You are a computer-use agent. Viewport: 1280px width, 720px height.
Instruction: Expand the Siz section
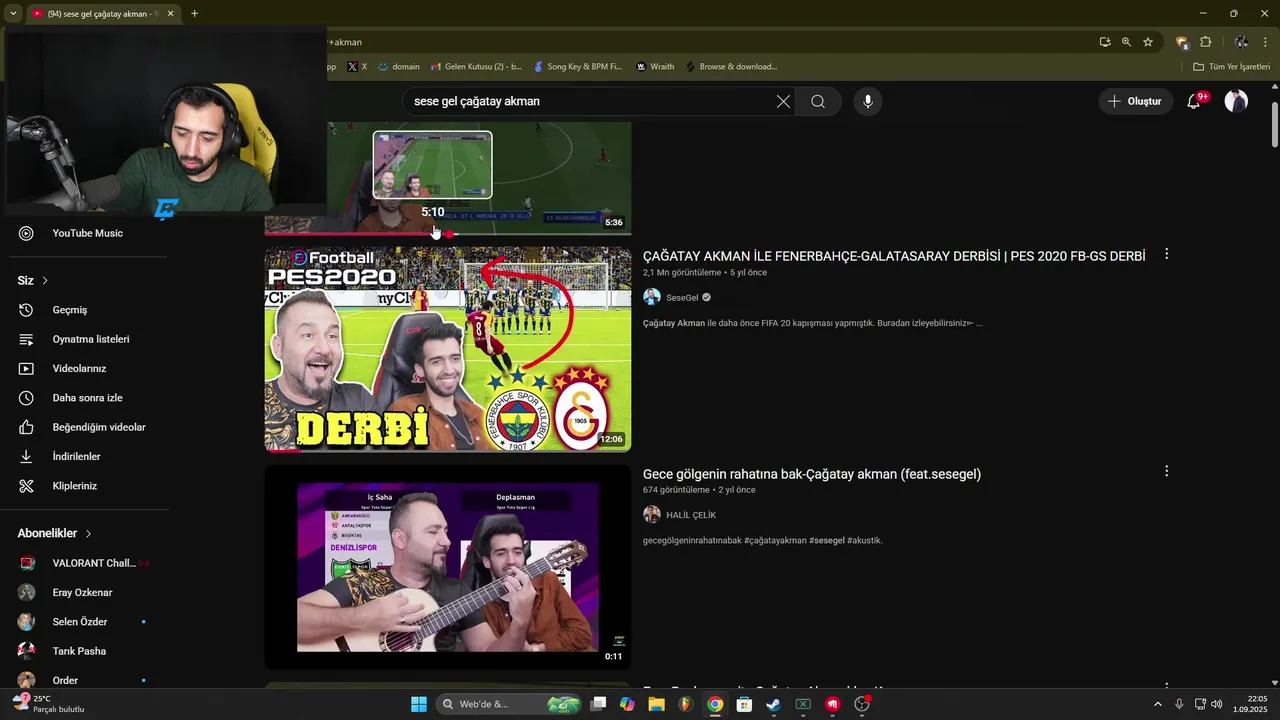click(x=33, y=280)
